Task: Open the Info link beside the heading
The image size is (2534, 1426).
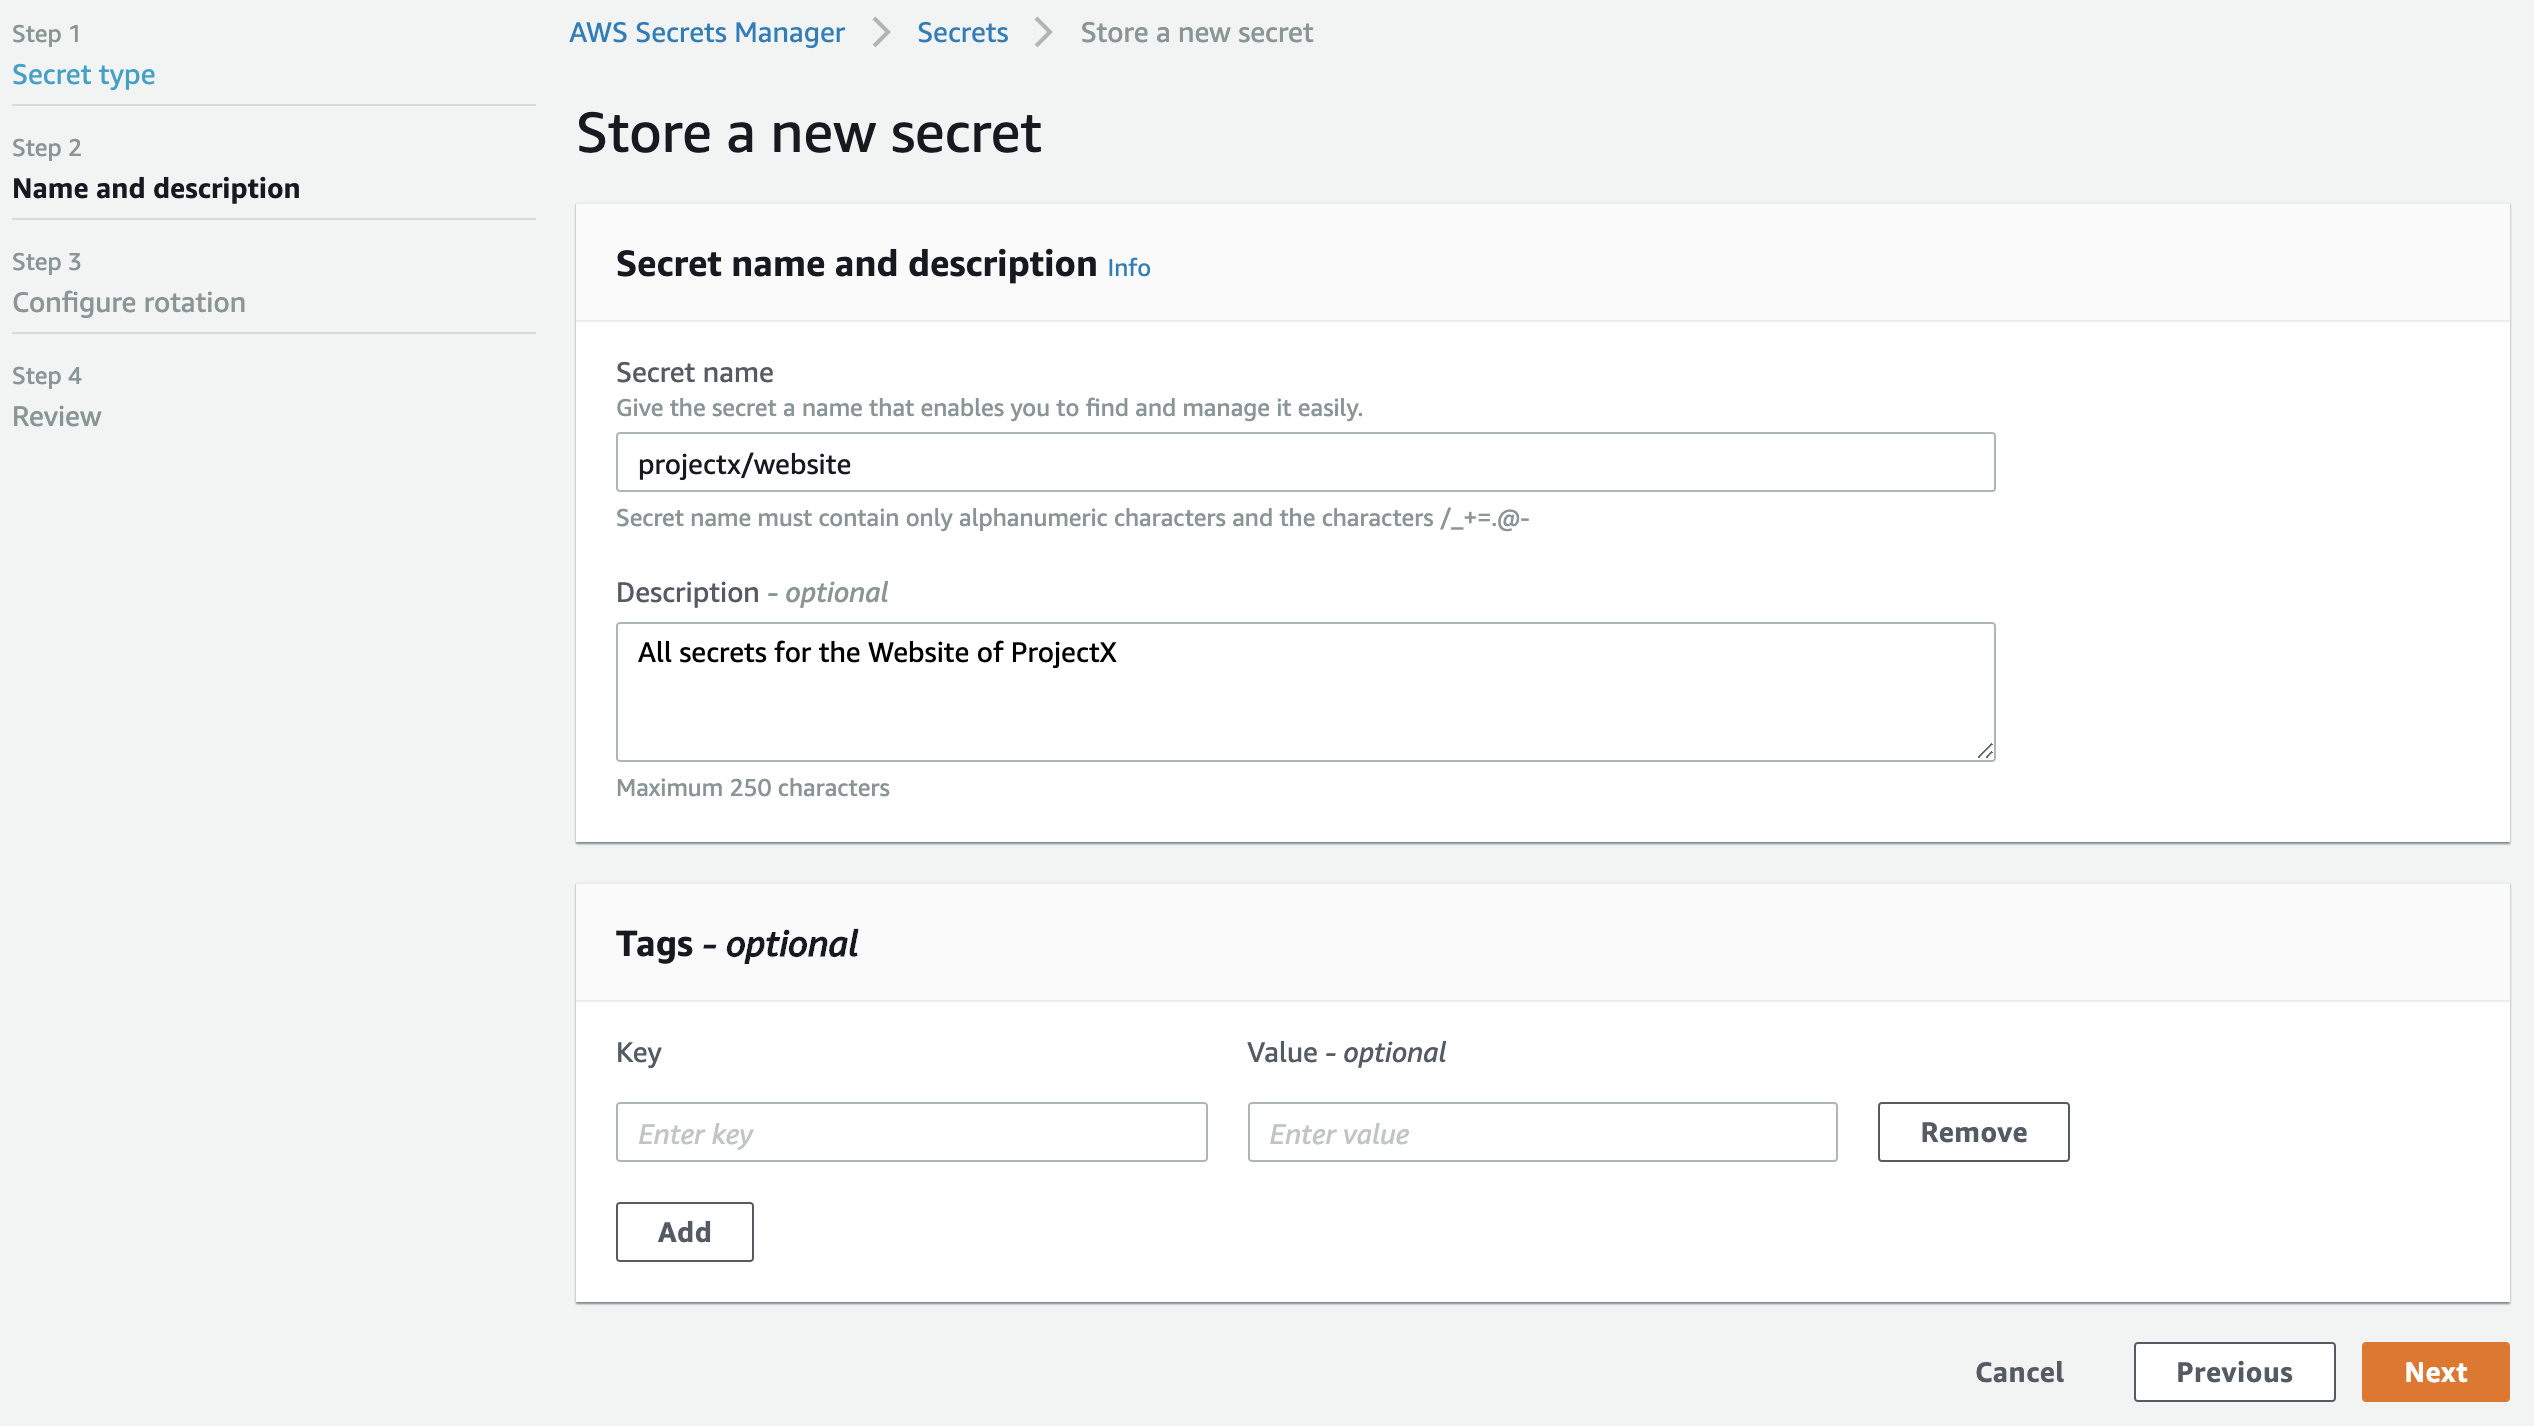Action: pyautogui.click(x=1128, y=267)
